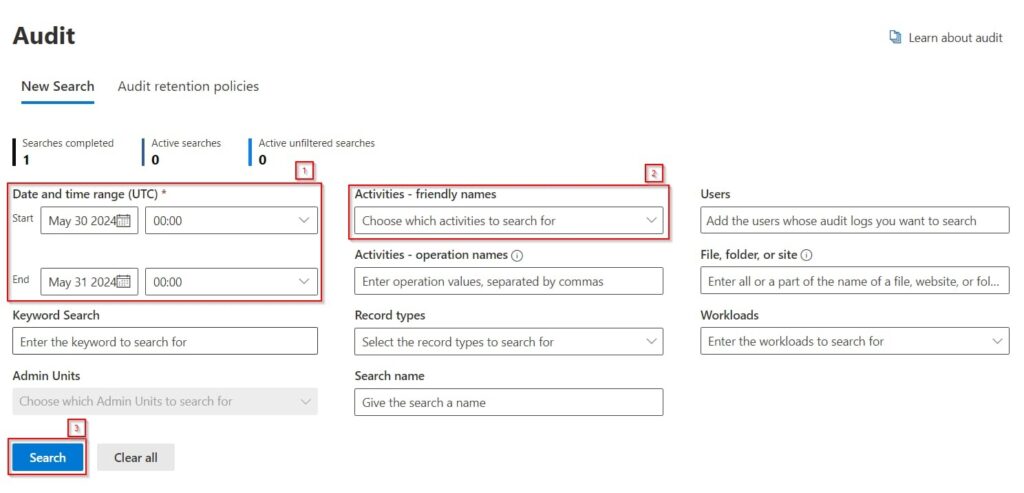Open the Activities - friendly names dropdown
This screenshot has width=1024, height=493.
pyautogui.click(x=508, y=221)
